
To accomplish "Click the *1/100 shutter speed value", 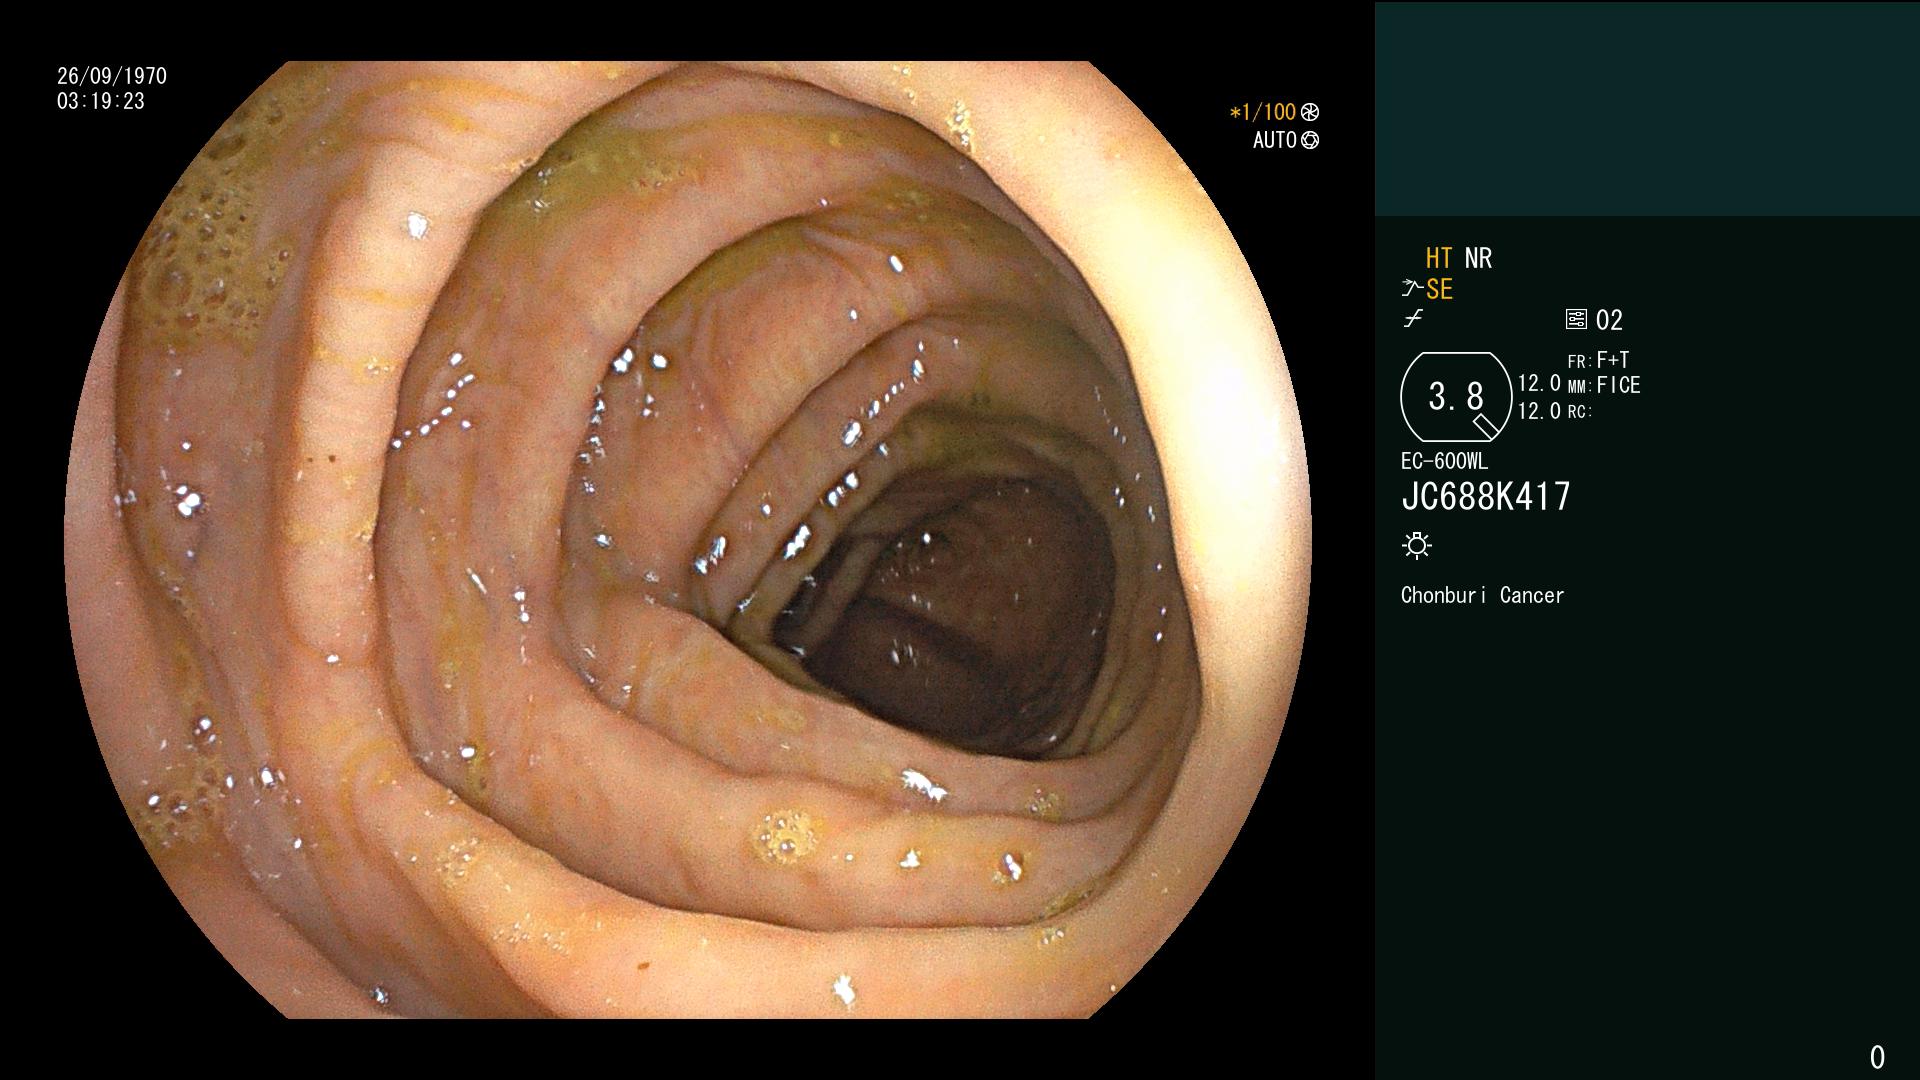I will pyautogui.click(x=1262, y=112).
